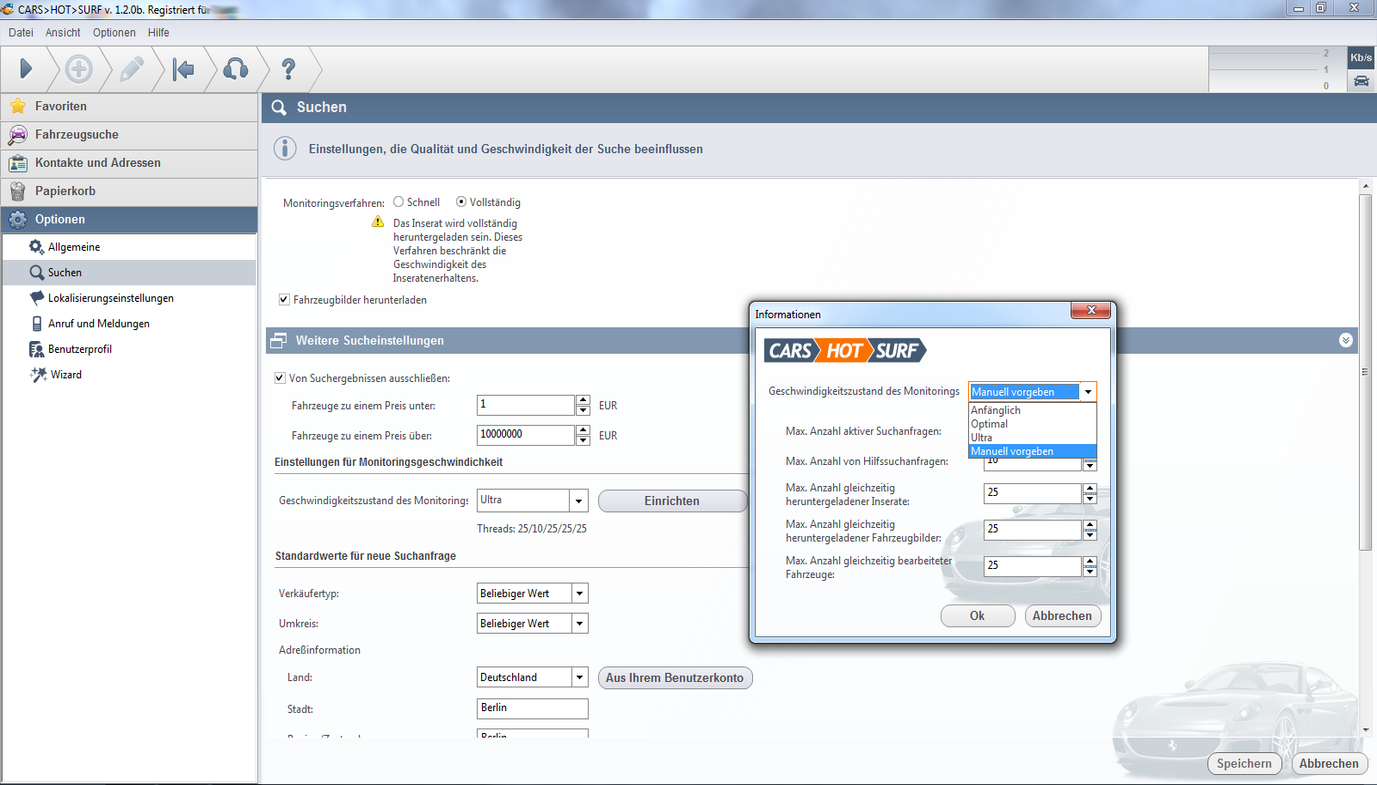Click the question mark help icon
This screenshot has height=785, width=1377.
288,69
